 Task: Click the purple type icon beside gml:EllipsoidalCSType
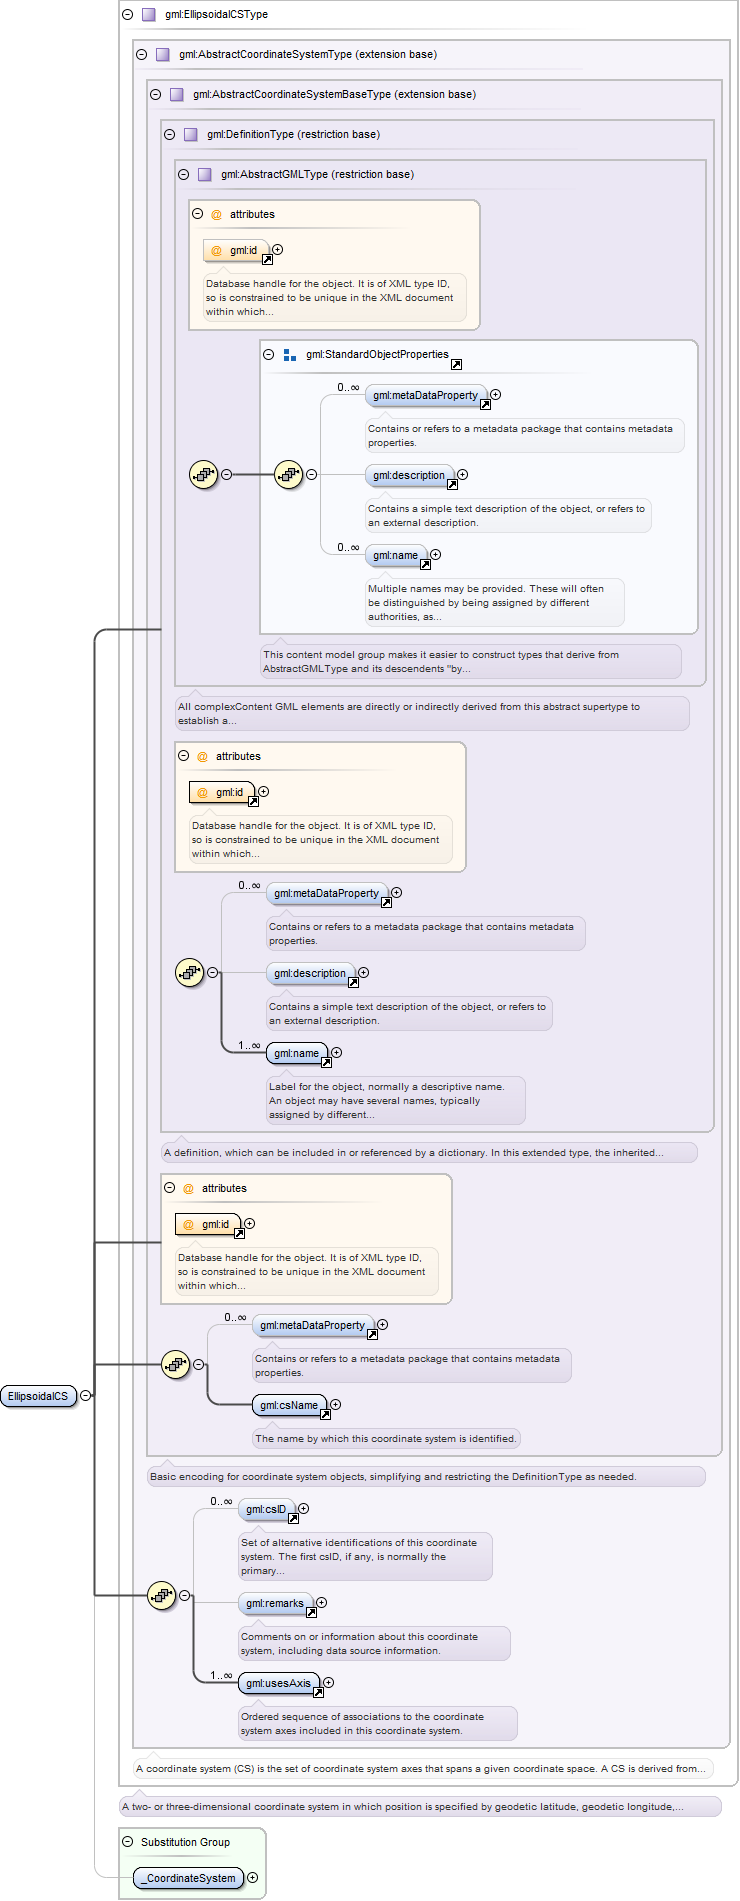[148, 15]
